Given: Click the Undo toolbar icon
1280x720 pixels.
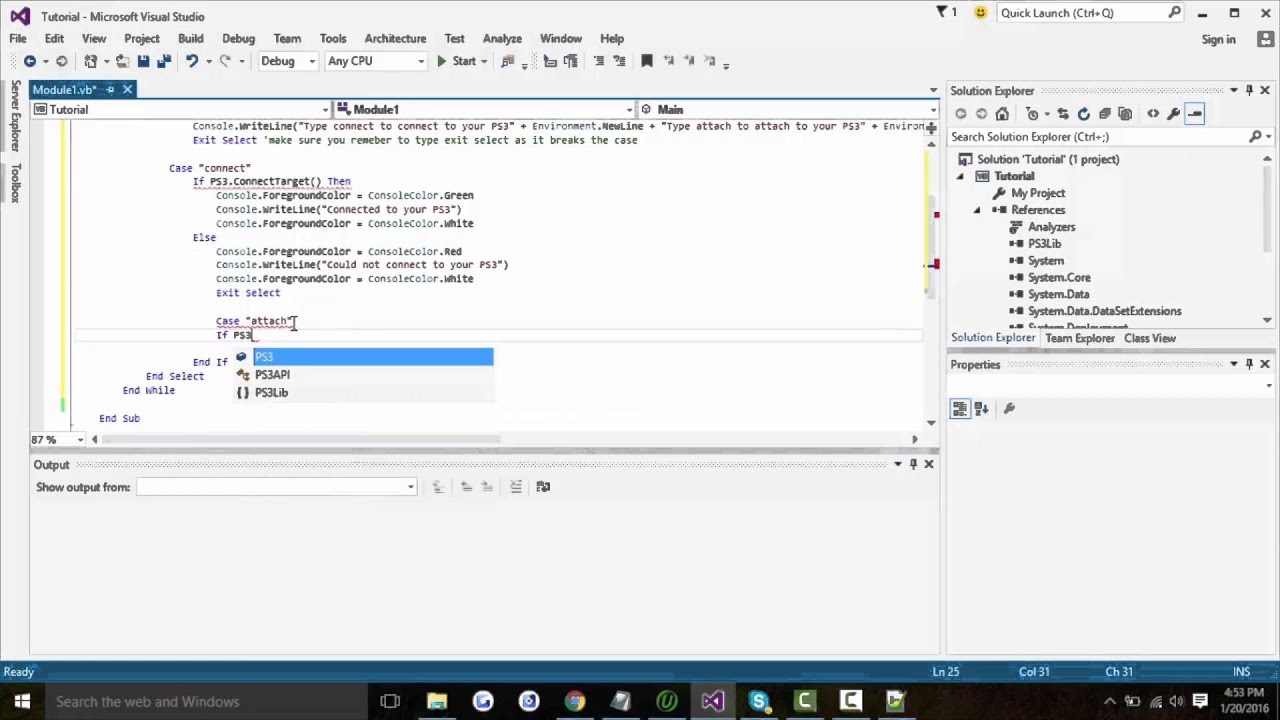Looking at the screenshot, I should (192, 61).
